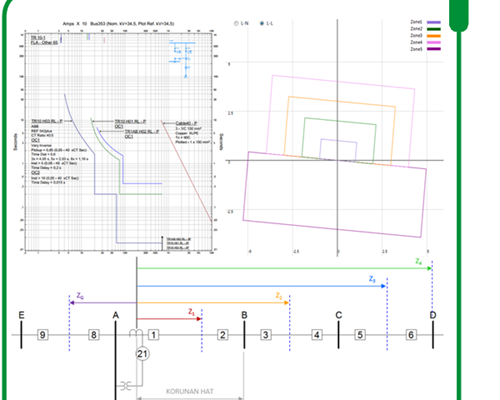Select breaker box number 9
The height and width of the screenshot is (400, 500).
coord(43,335)
